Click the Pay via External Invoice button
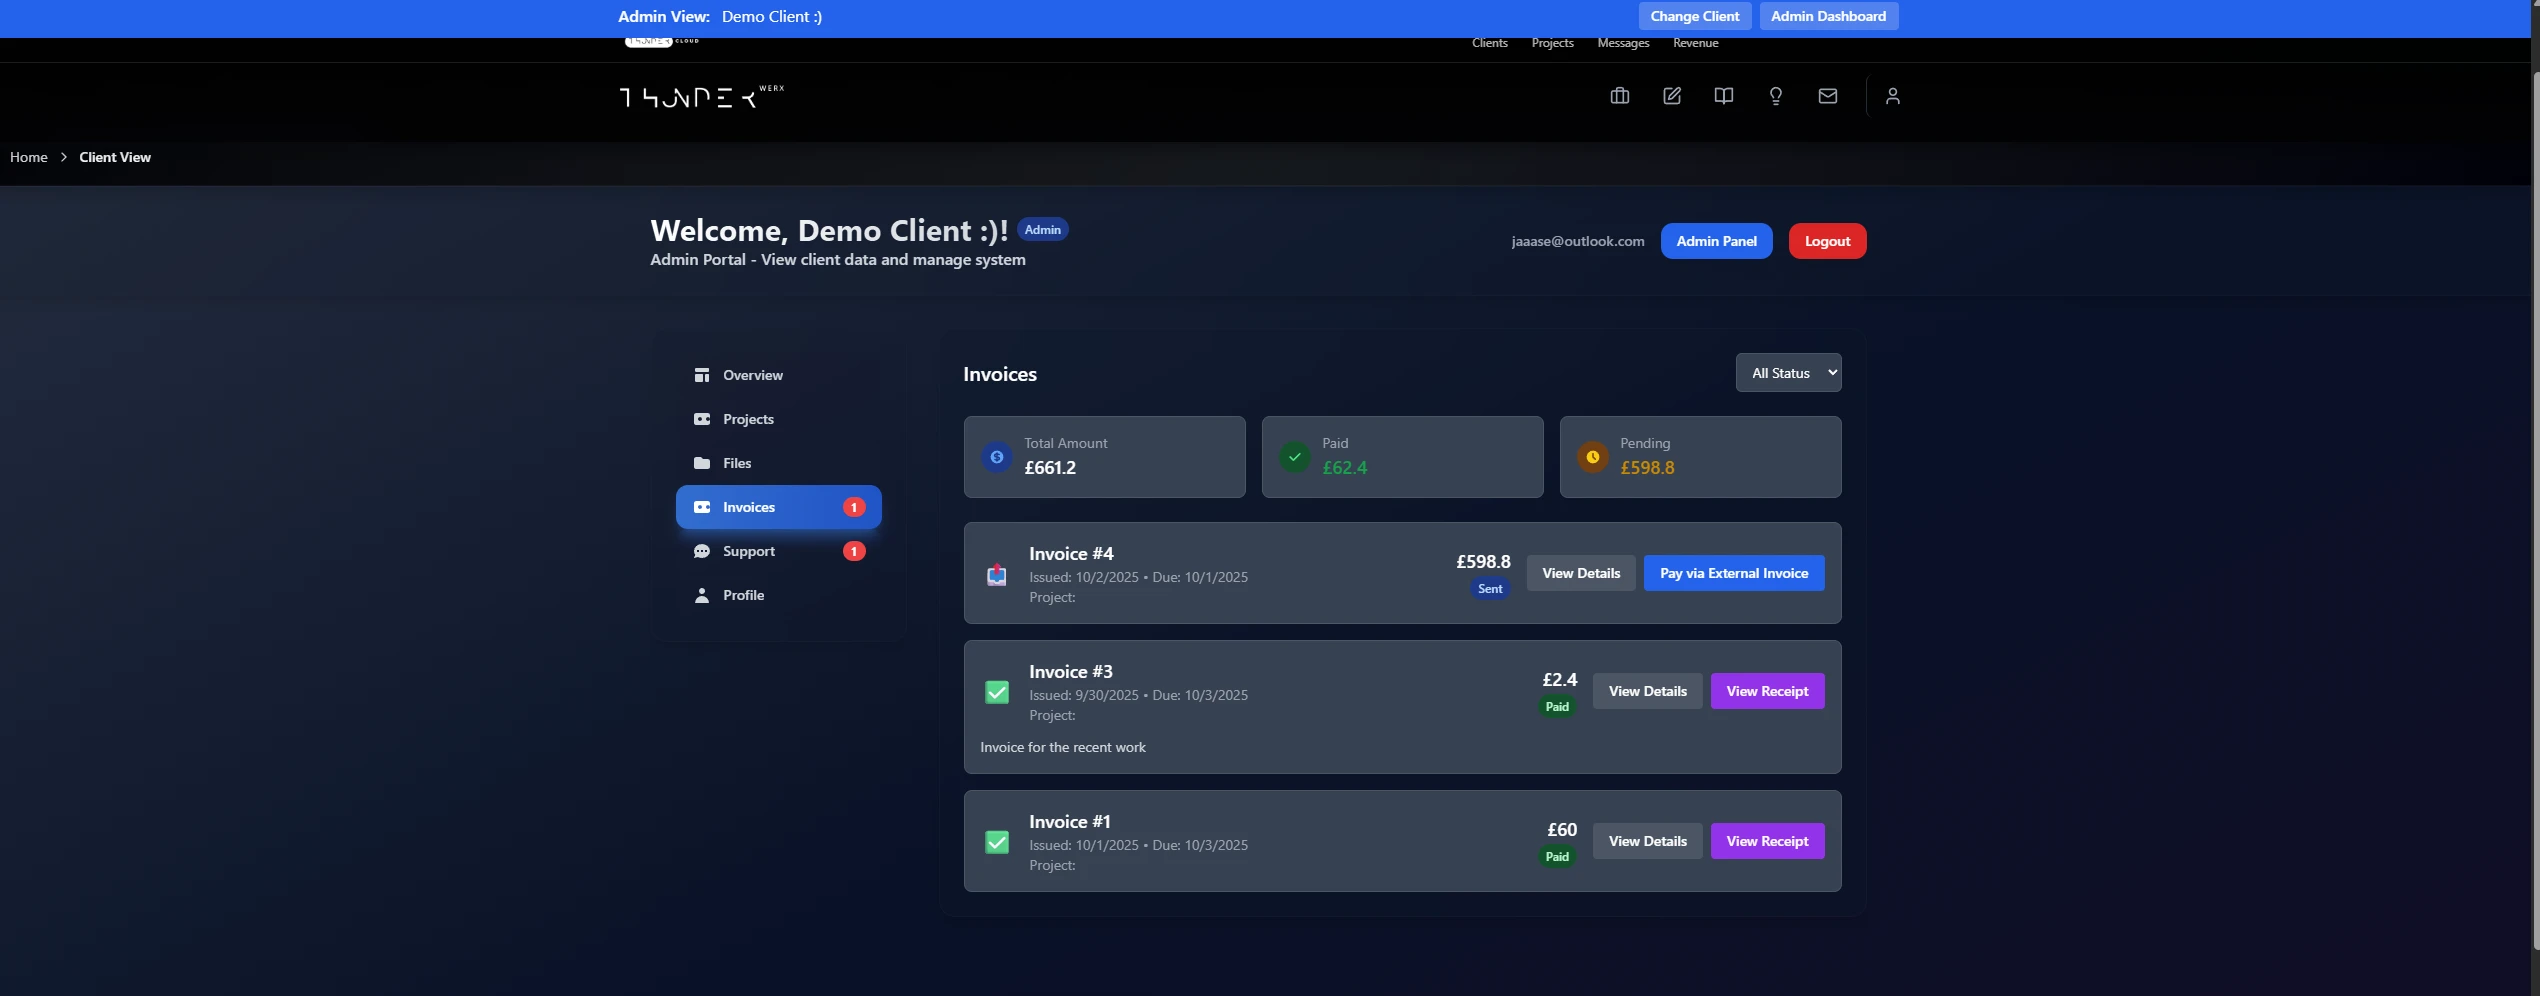The height and width of the screenshot is (996, 2540). 1732,573
